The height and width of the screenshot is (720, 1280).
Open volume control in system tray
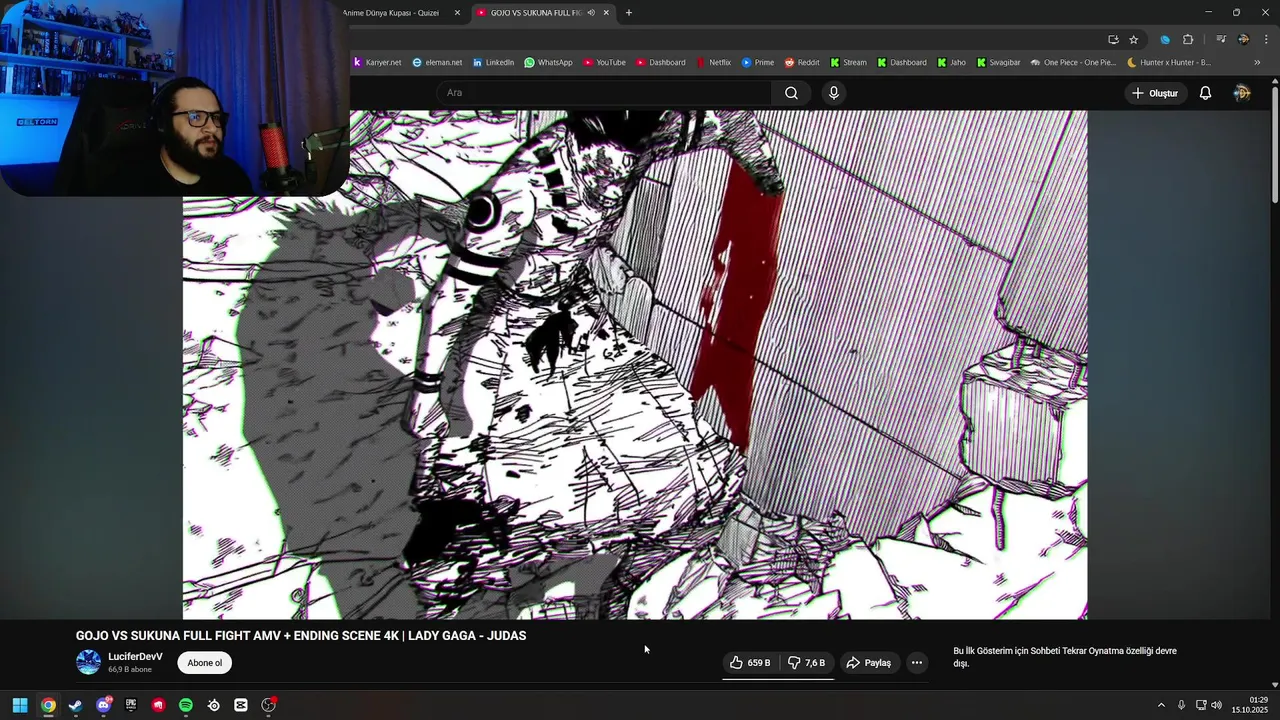pos(1216,705)
